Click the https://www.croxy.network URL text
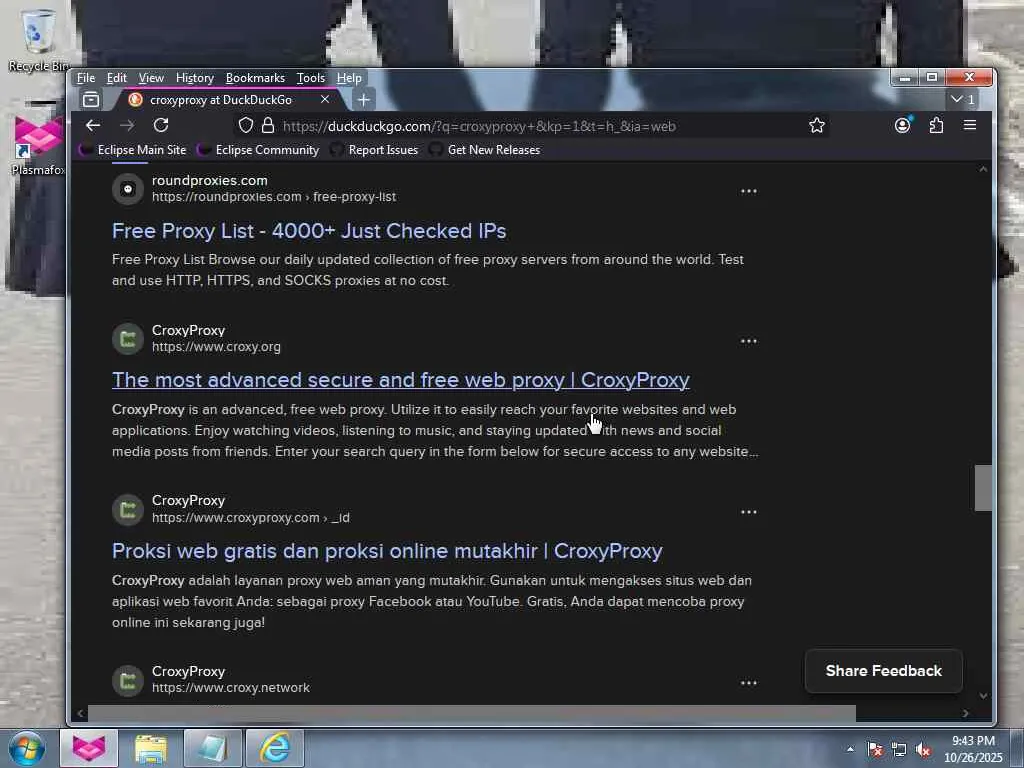Viewport: 1024px width, 768px height. (231, 688)
